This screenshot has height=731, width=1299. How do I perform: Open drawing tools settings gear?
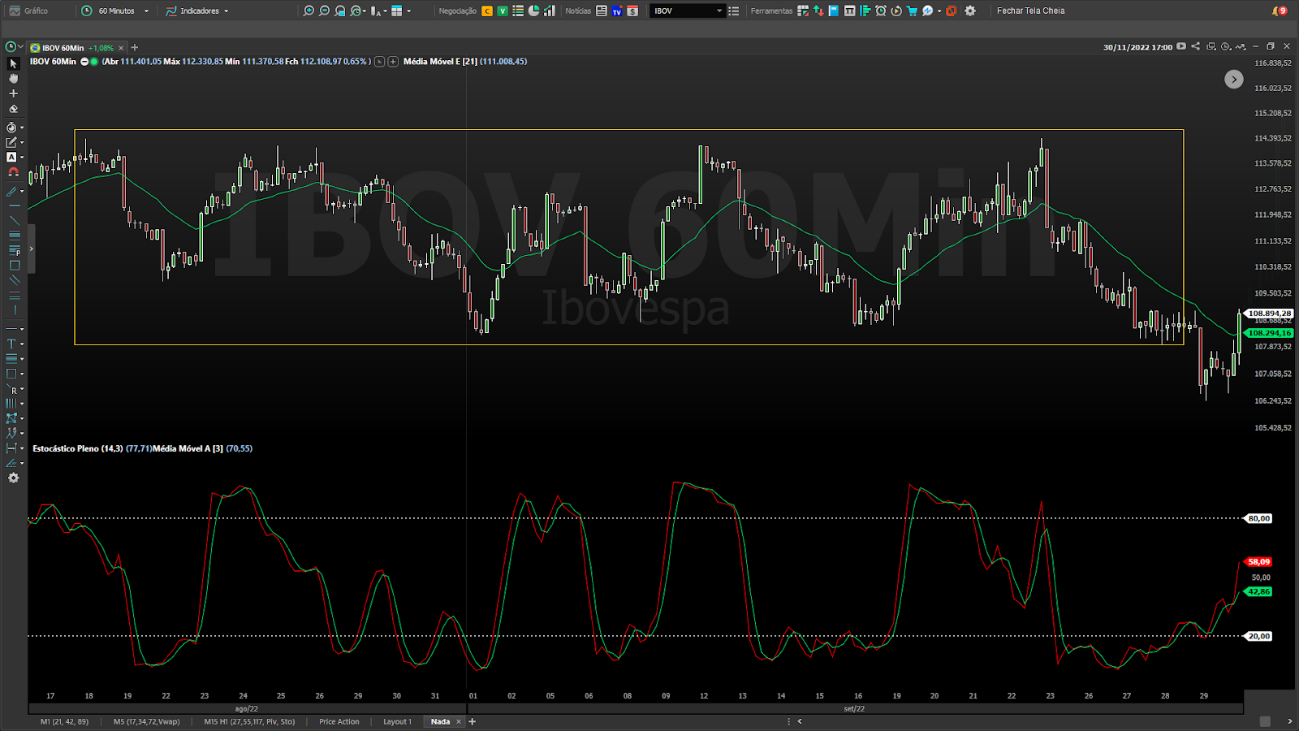point(13,478)
